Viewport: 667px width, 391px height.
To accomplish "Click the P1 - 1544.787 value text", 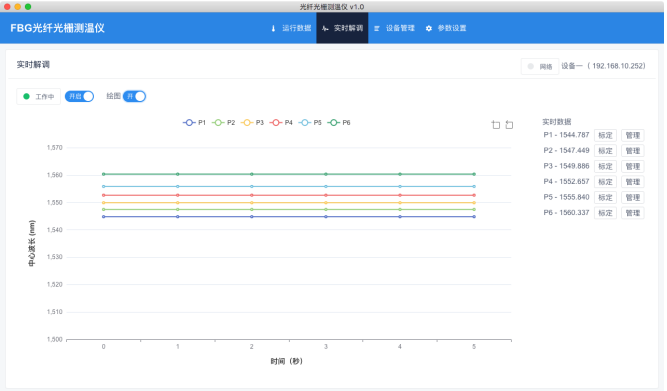I will (566, 135).
